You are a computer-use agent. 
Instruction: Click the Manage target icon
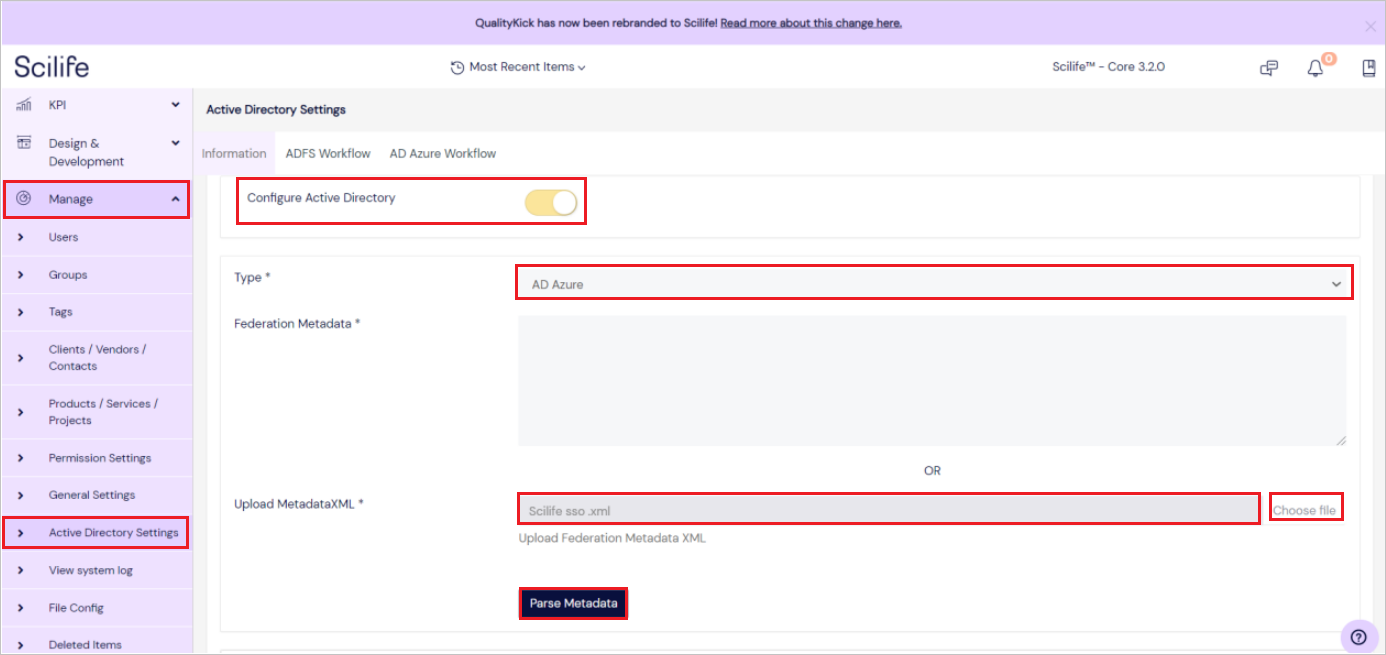[23, 198]
